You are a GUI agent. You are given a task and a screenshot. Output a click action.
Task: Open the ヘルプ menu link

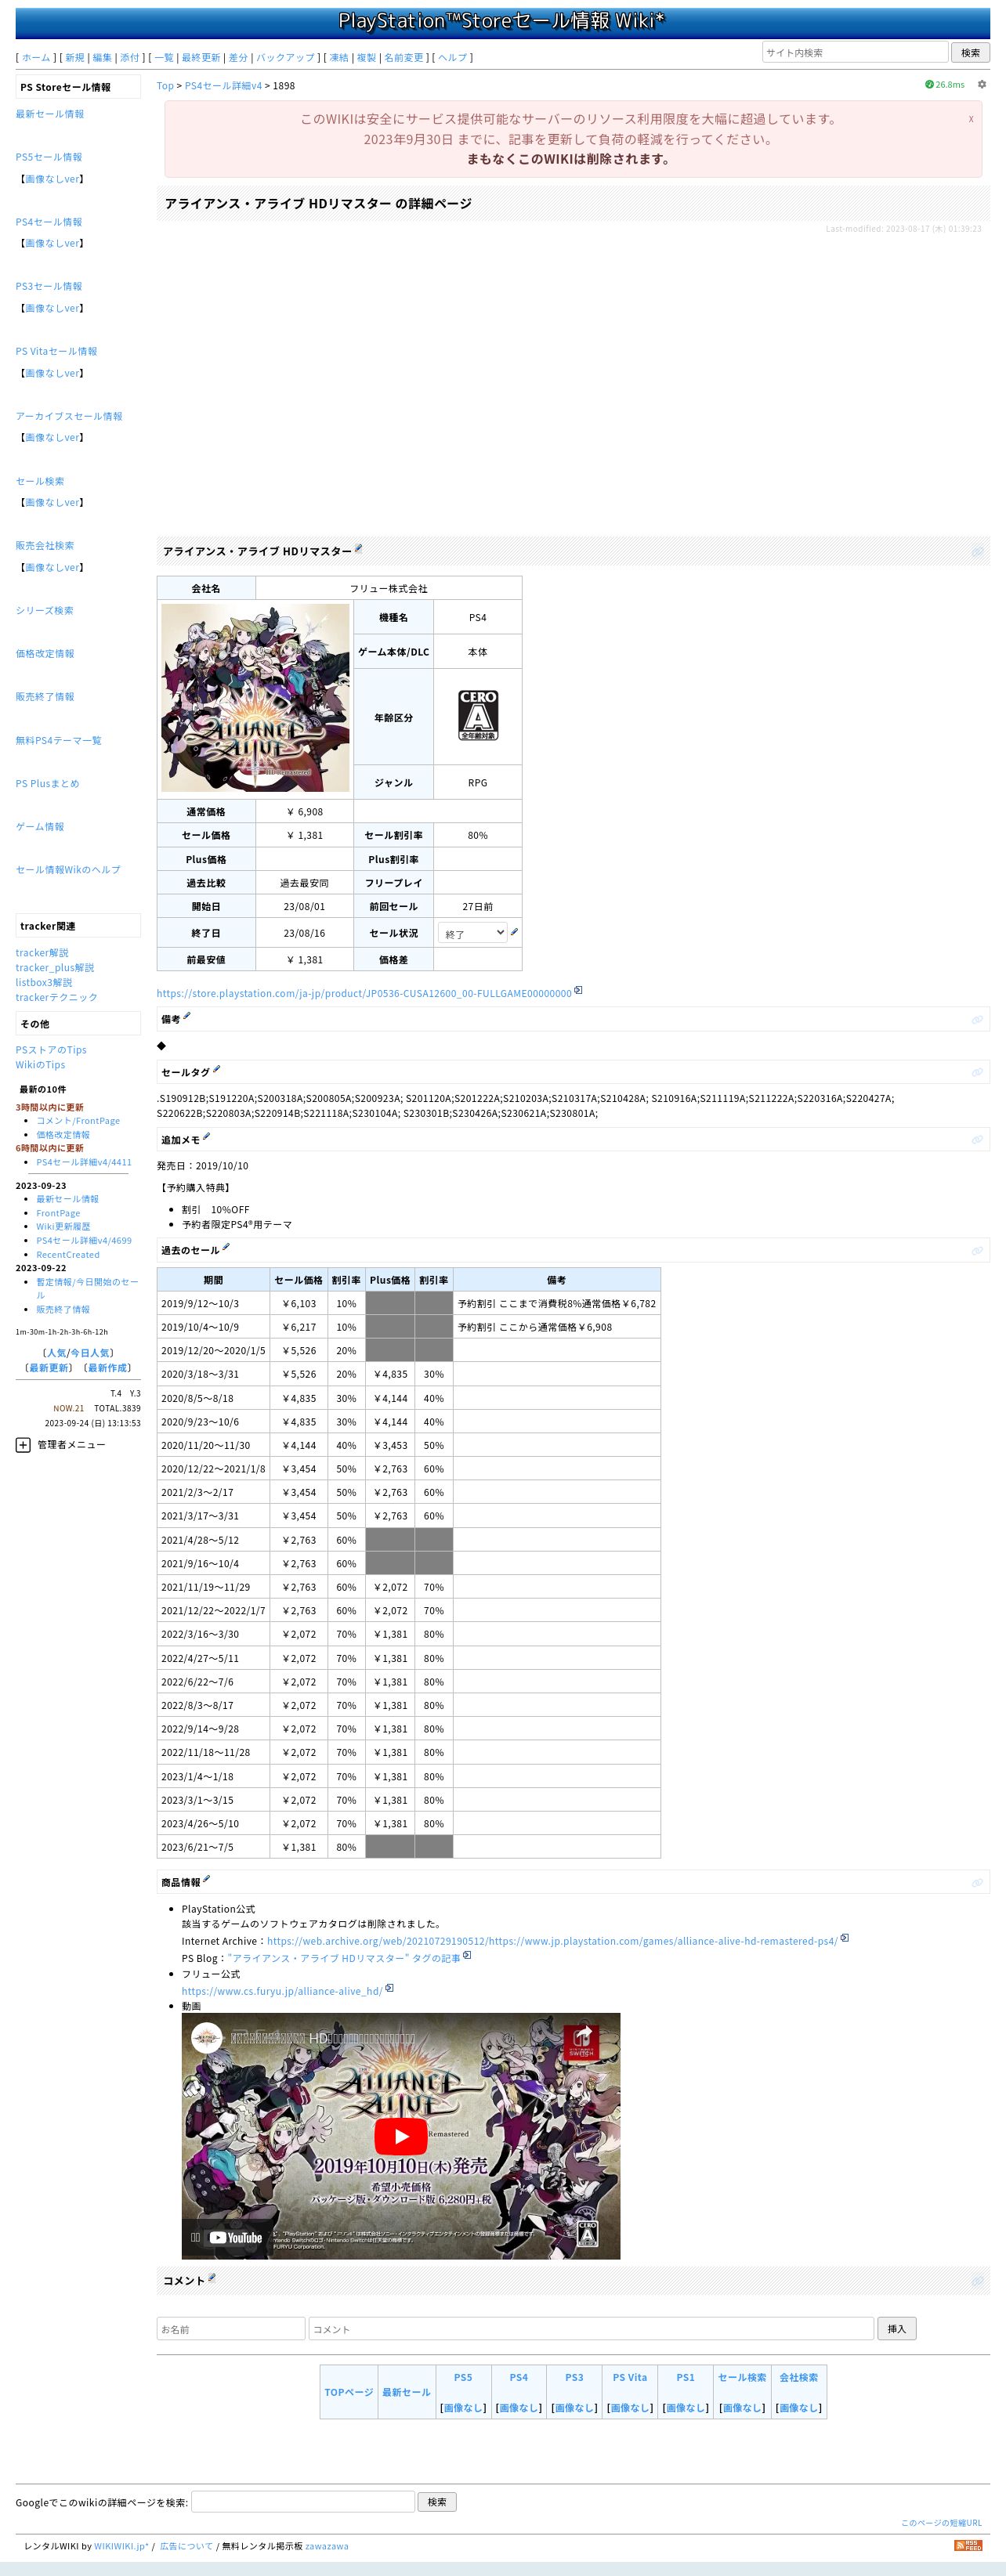pos(452,58)
